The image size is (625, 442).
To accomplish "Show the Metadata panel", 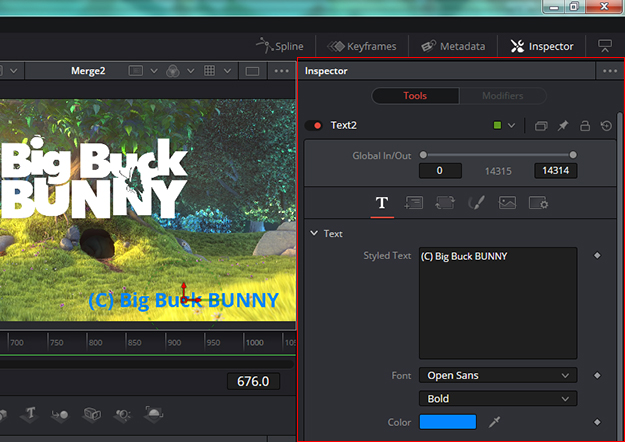I will (453, 46).
